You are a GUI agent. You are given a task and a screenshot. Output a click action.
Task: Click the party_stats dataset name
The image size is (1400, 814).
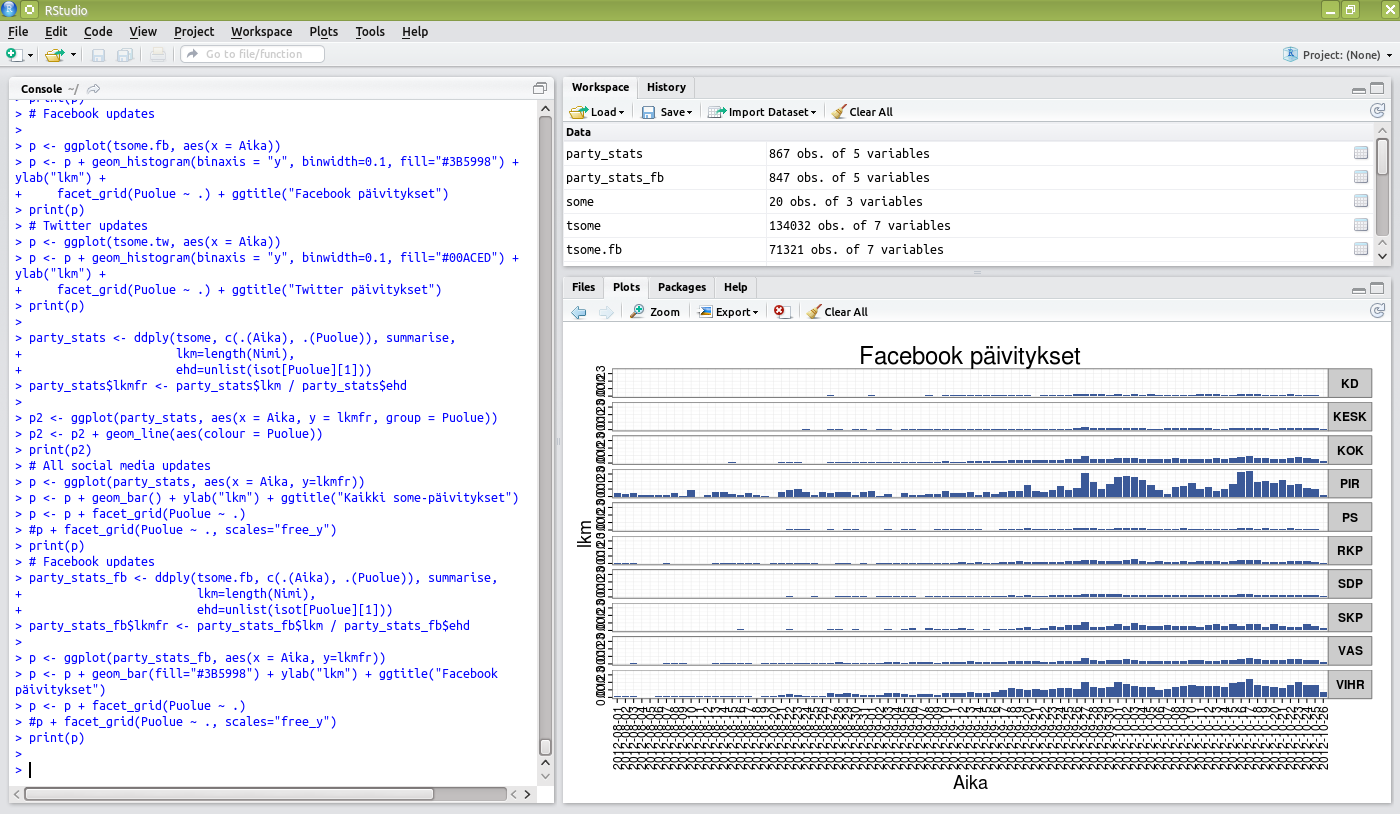(x=604, y=153)
